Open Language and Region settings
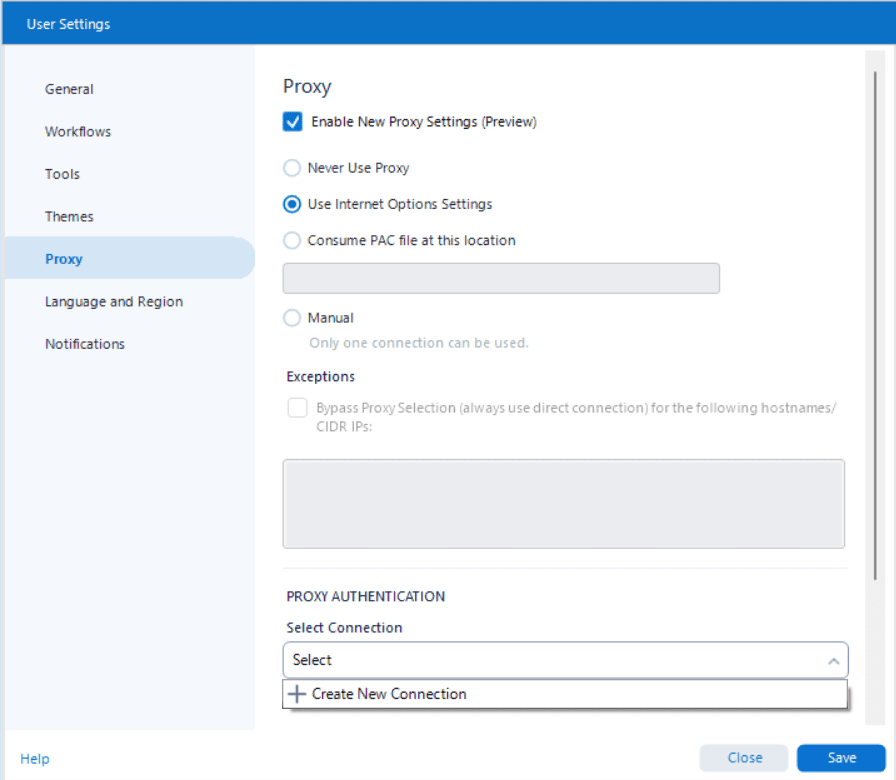 coord(114,302)
